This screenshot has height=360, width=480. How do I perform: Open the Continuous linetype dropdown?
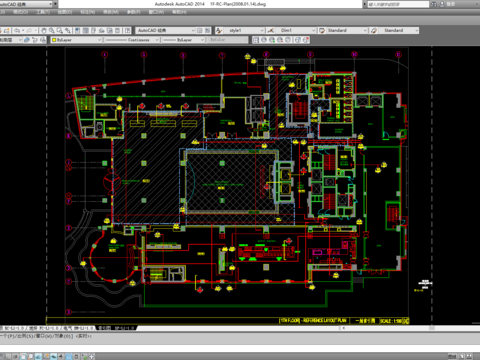(133, 40)
